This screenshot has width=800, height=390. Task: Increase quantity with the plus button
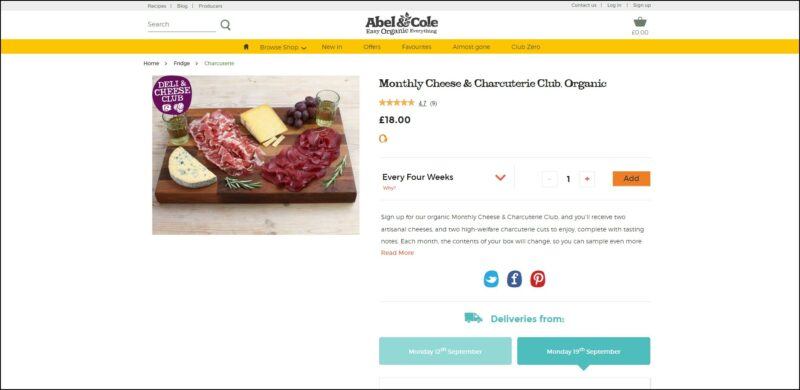pos(587,179)
